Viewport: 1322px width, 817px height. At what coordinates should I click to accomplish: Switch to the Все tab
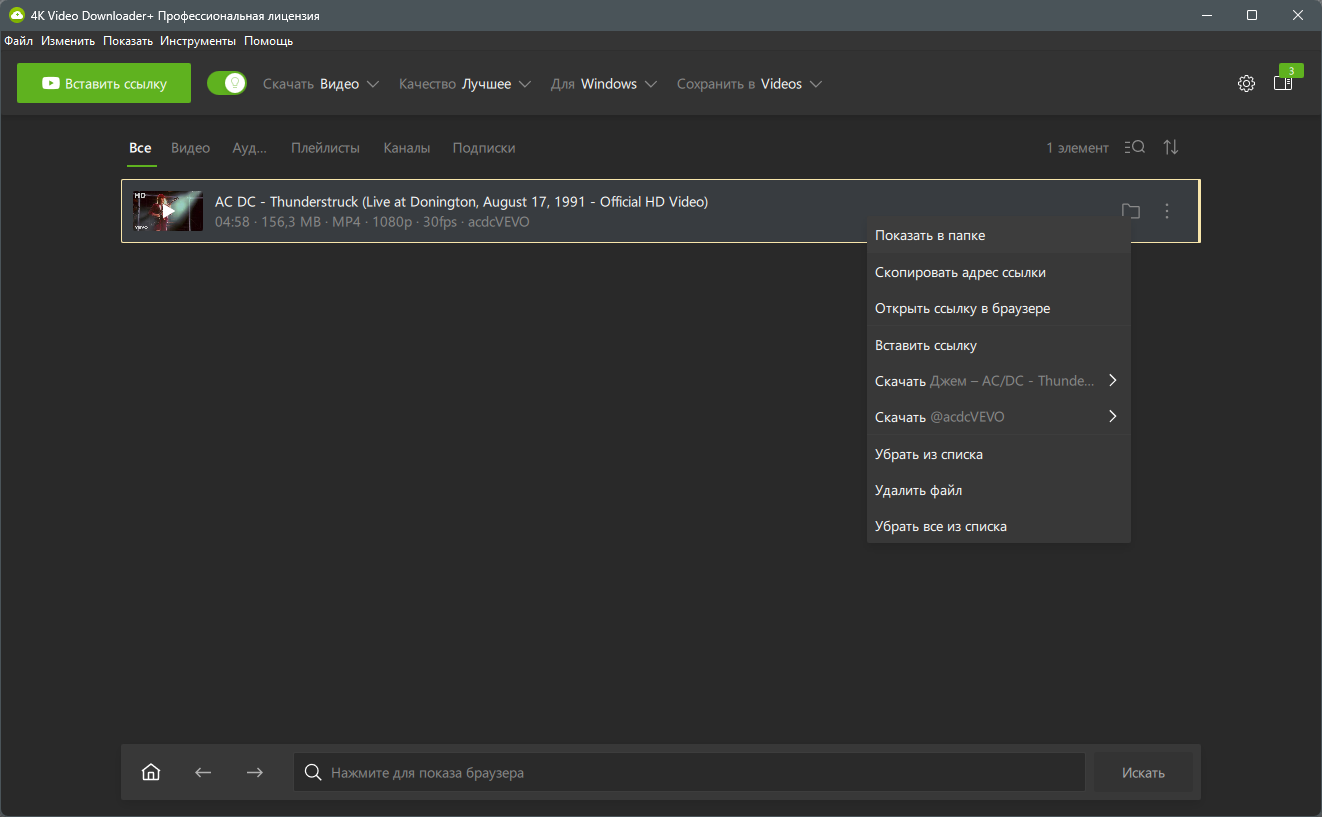click(x=140, y=148)
